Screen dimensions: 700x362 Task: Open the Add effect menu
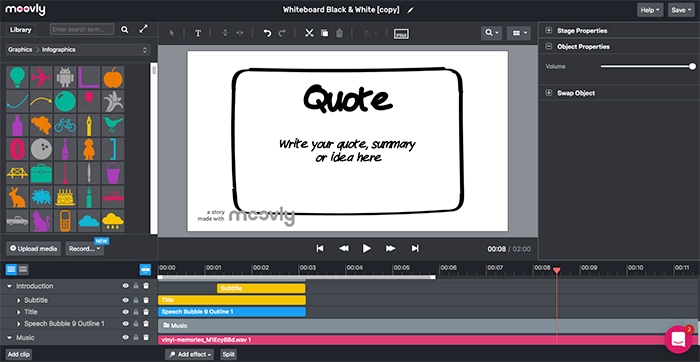click(190, 354)
